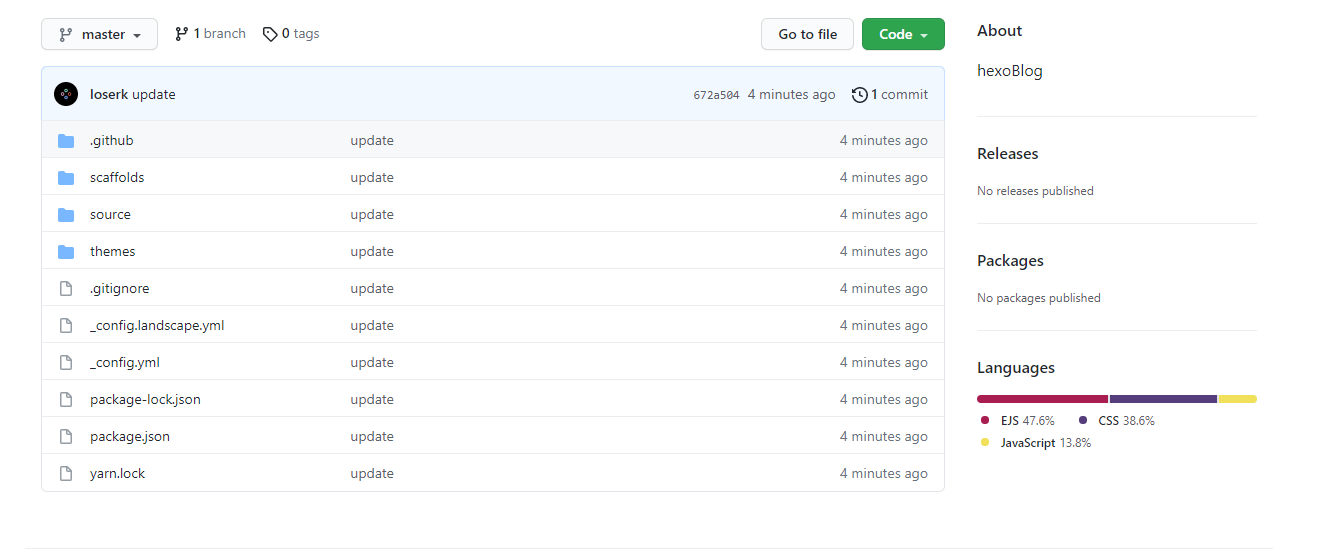The image size is (1325, 553).
Task: Open the package.json file
Action: click(130, 437)
